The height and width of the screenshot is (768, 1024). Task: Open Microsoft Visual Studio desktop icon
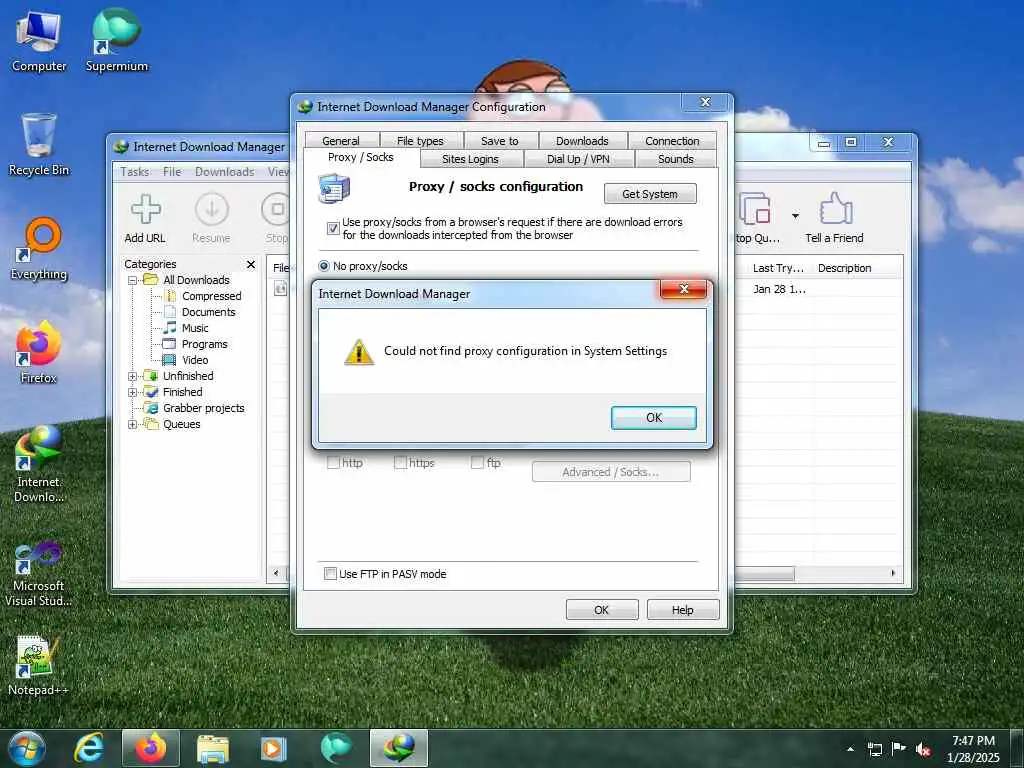39,573
